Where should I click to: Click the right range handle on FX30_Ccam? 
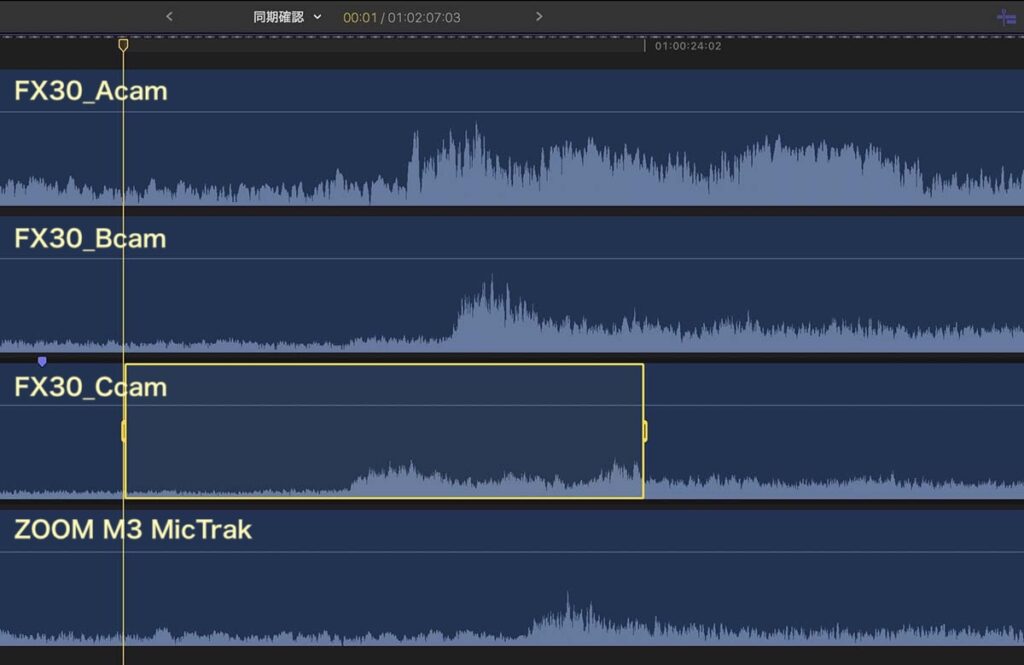645,431
